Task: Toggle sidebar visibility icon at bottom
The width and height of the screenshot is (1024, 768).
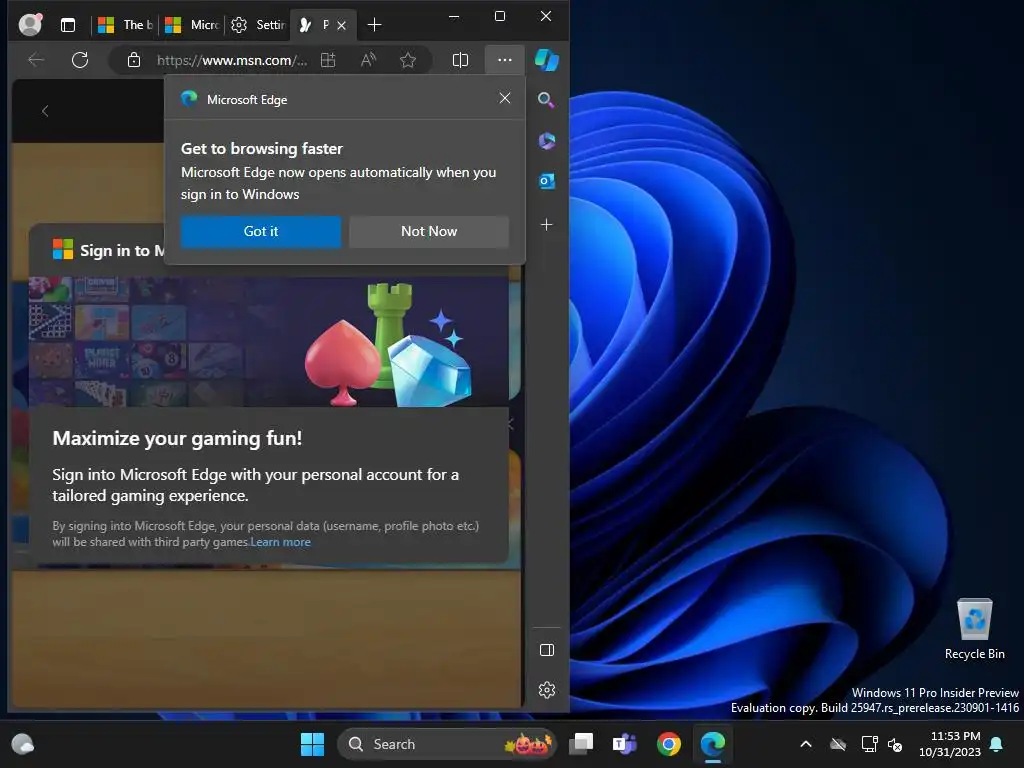Action: tap(547, 650)
